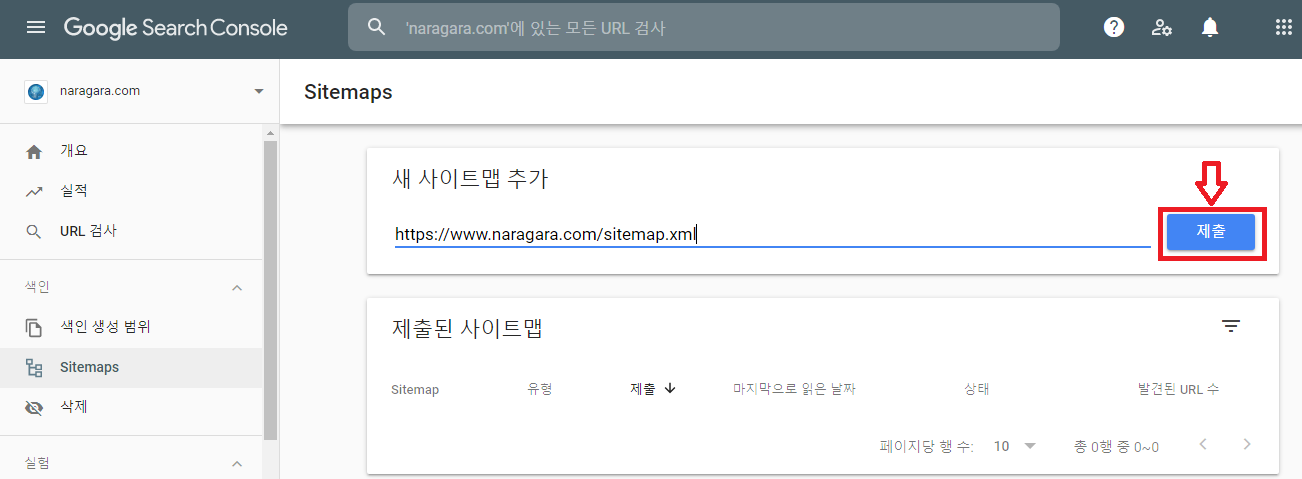1302x479 pixels.
Task: Click the crossed-eye icon beside 삭제
Action: [34, 408]
